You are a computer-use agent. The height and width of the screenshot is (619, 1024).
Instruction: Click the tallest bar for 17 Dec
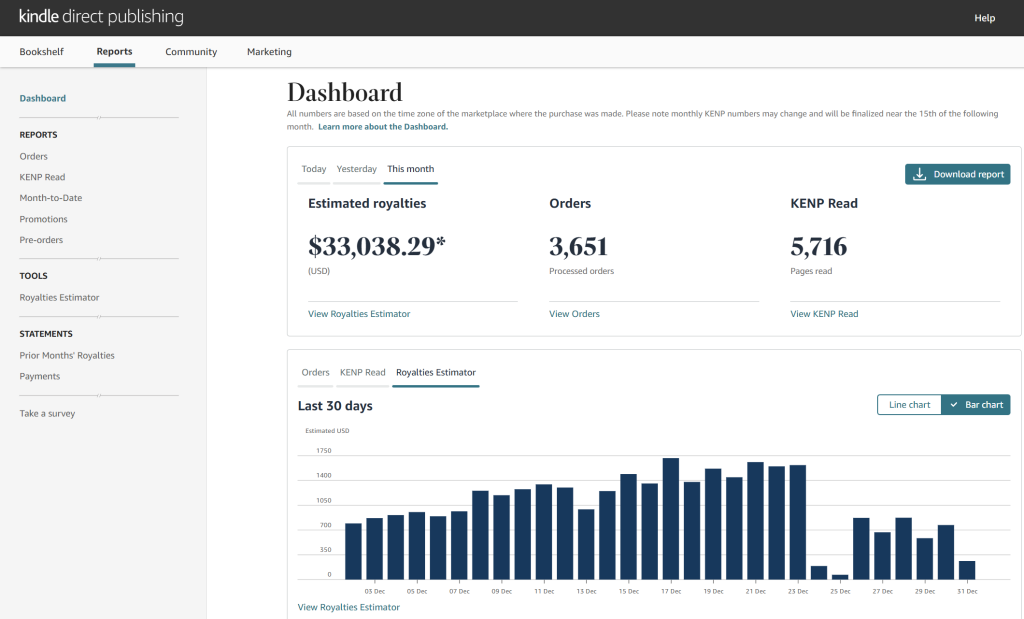click(671, 518)
